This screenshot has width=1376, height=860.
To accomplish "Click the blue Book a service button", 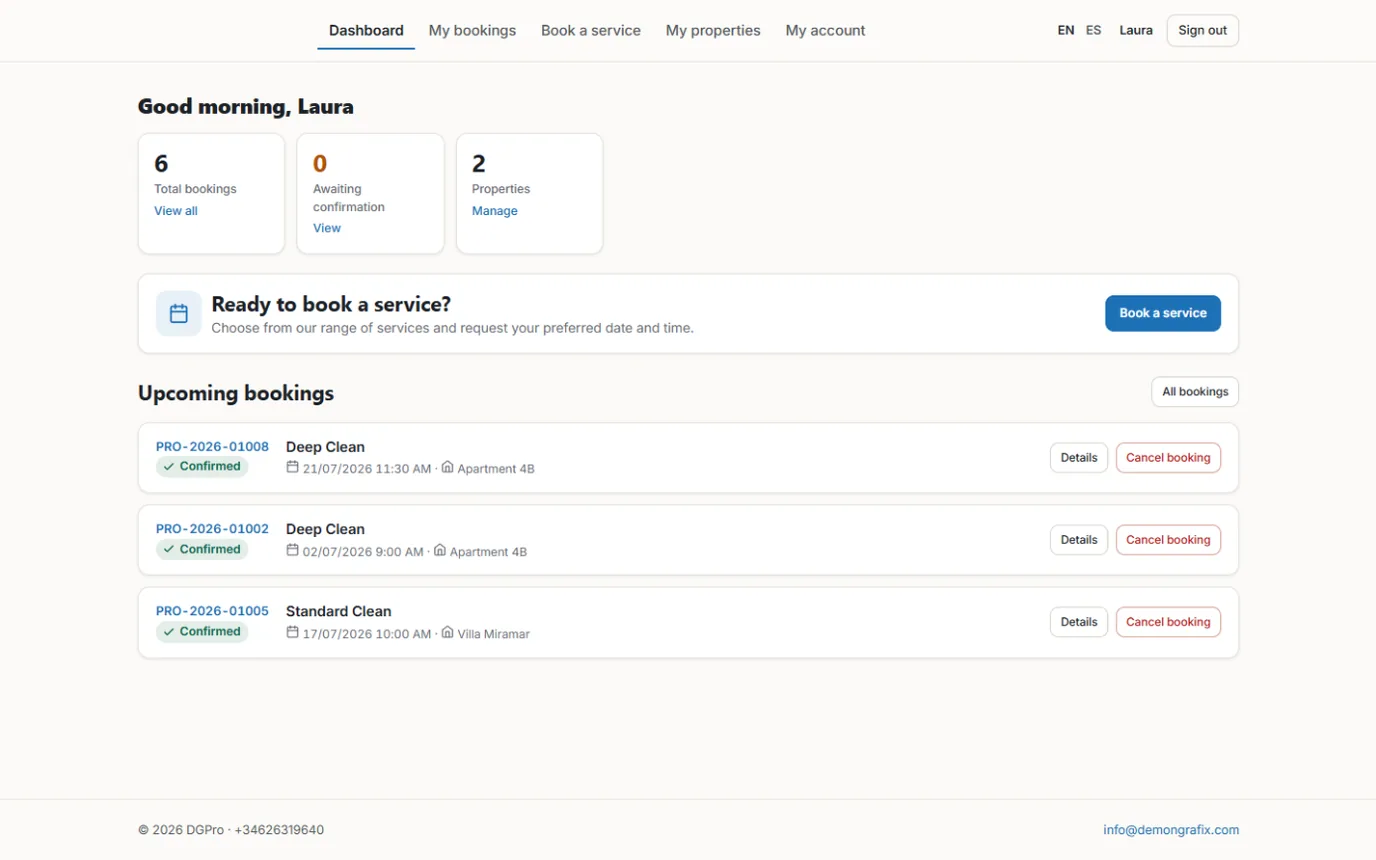I will pyautogui.click(x=1163, y=313).
